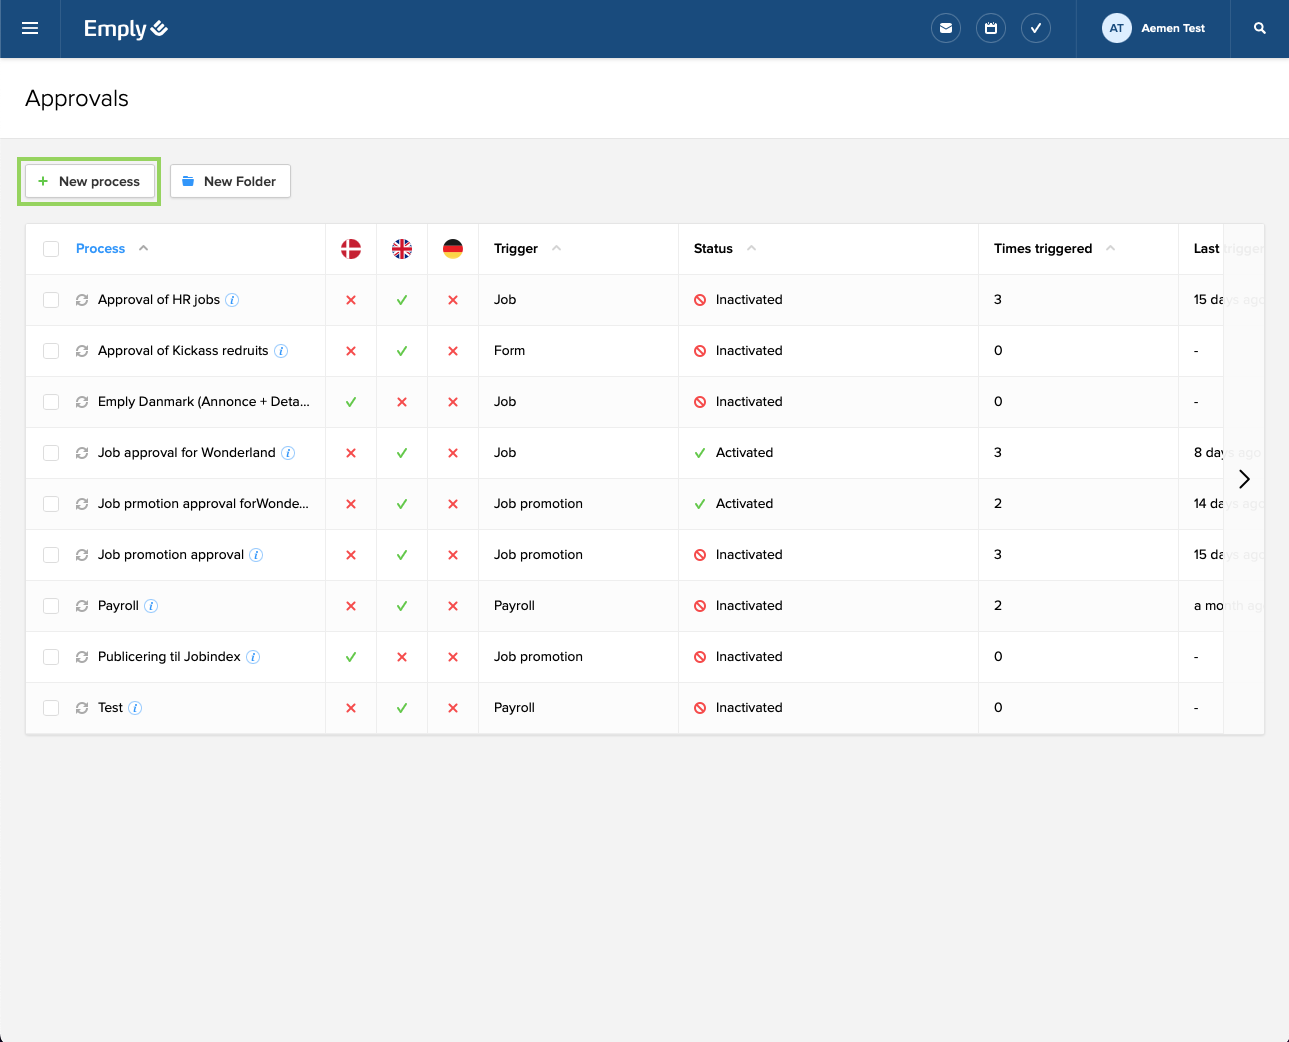
Task: Sort by the Trigger column arrow
Action: (556, 248)
